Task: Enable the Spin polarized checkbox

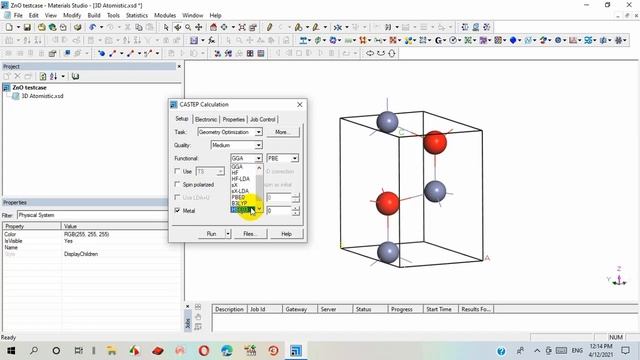Action: [x=177, y=184]
